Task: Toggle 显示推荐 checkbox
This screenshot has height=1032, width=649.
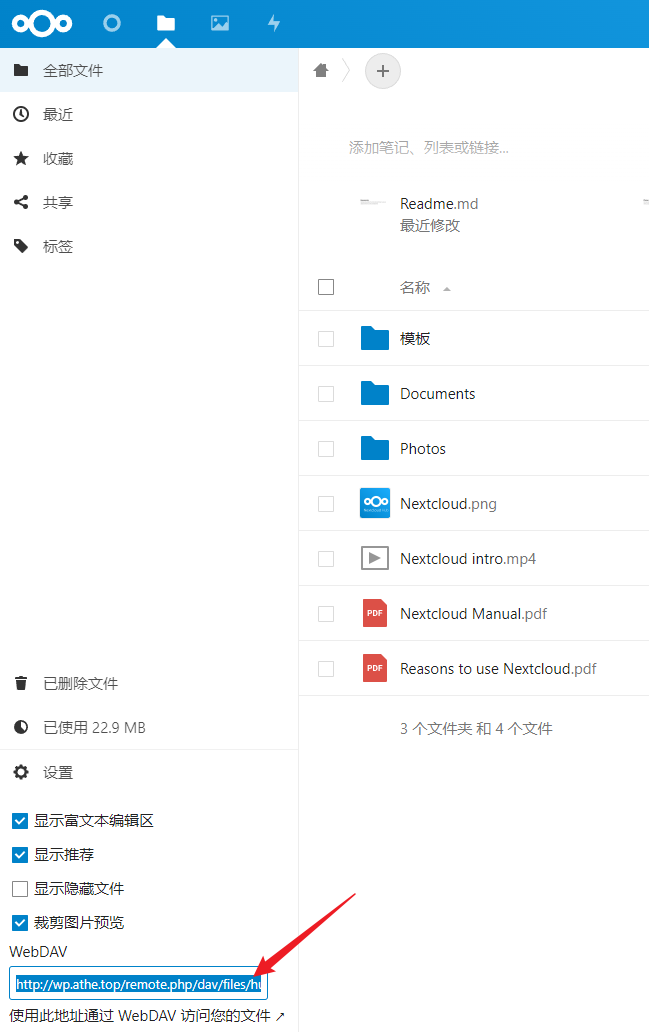Action: pyautogui.click(x=20, y=855)
